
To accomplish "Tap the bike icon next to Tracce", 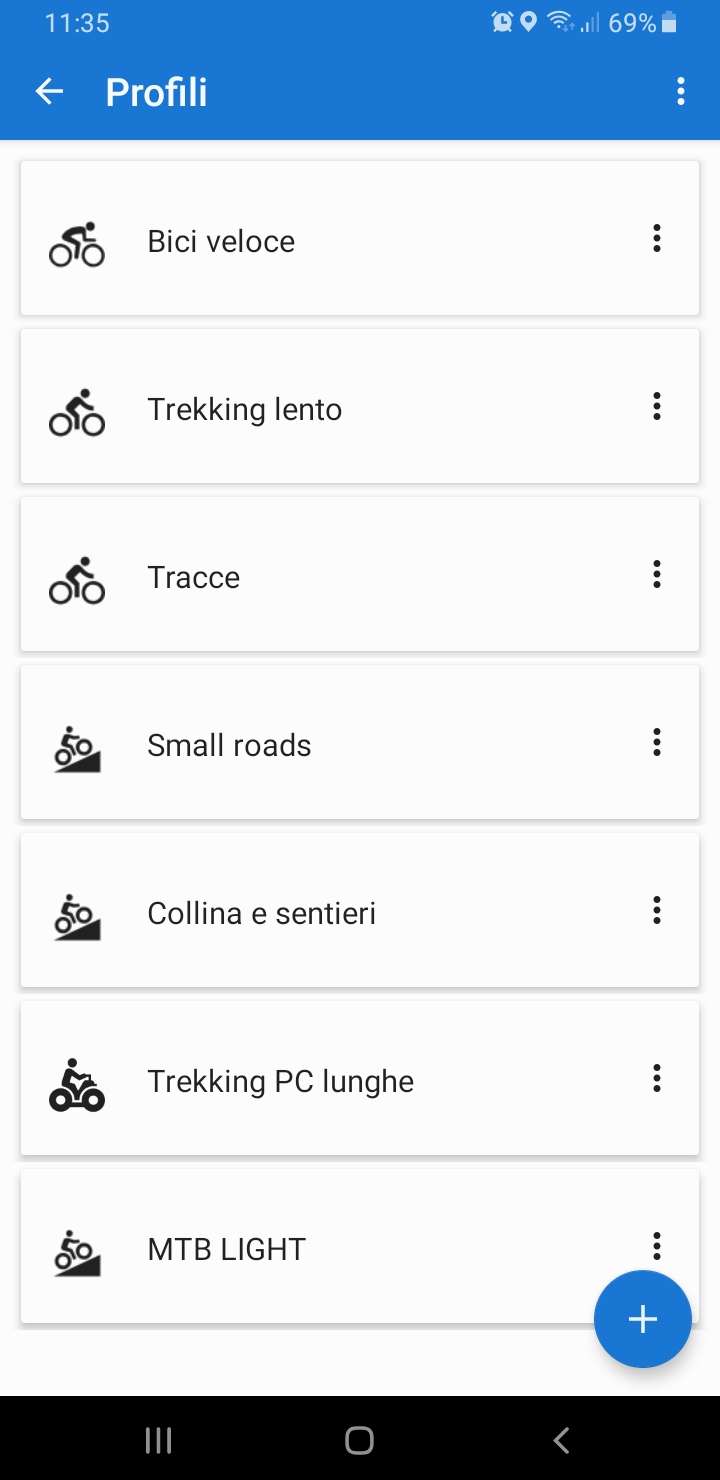I will click(x=77, y=579).
